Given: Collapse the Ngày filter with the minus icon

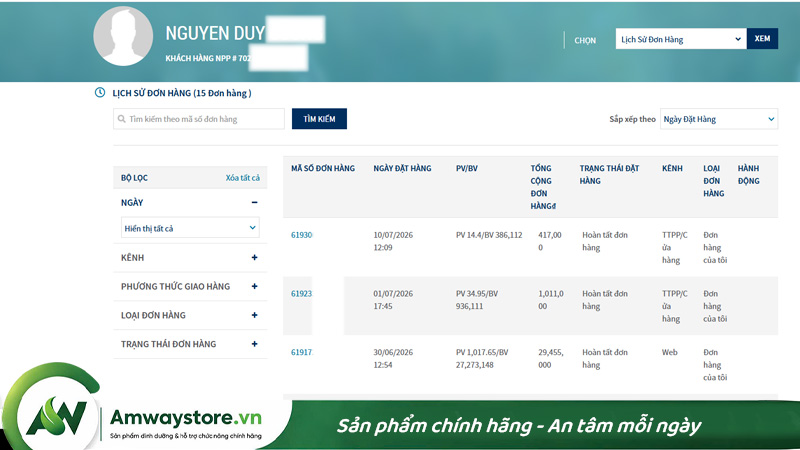Looking at the screenshot, I should pos(254,203).
